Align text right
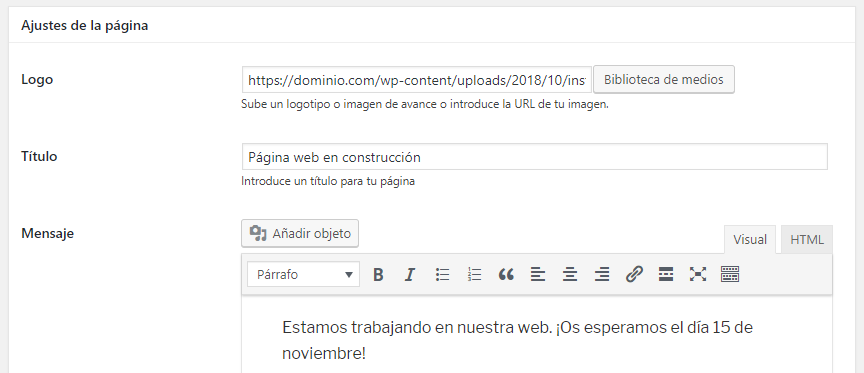Screen dimensions: 864x373 pyautogui.click(x=602, y=274)
